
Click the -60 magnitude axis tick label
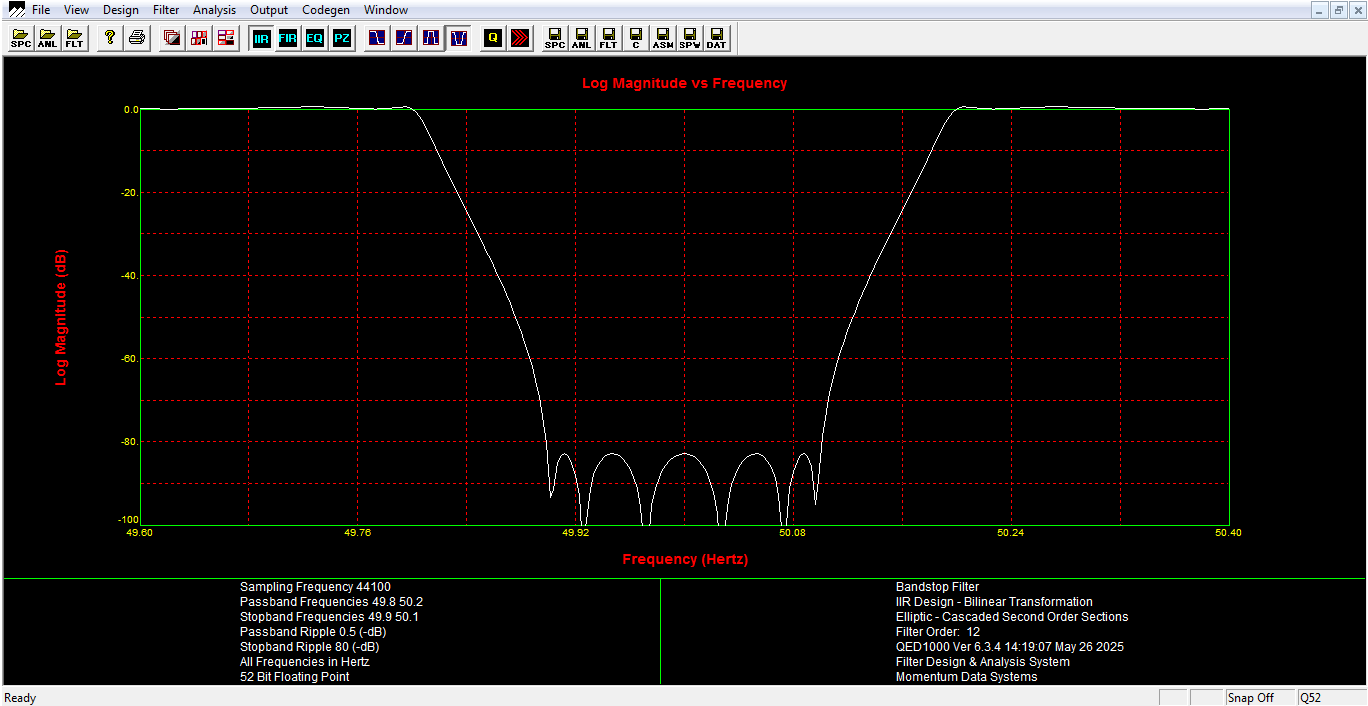[130, 358]
